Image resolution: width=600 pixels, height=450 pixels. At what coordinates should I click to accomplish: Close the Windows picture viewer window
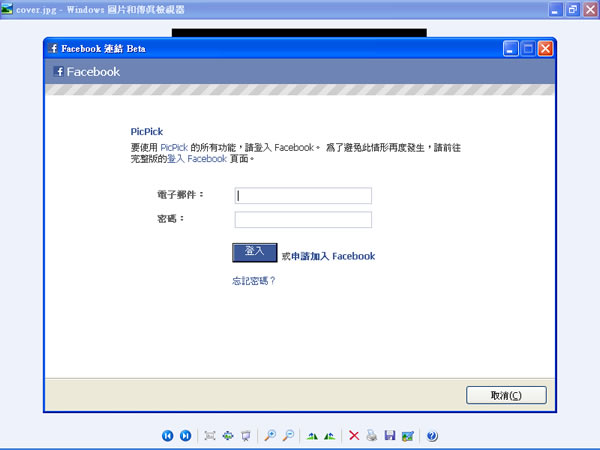tap(590, 9)
